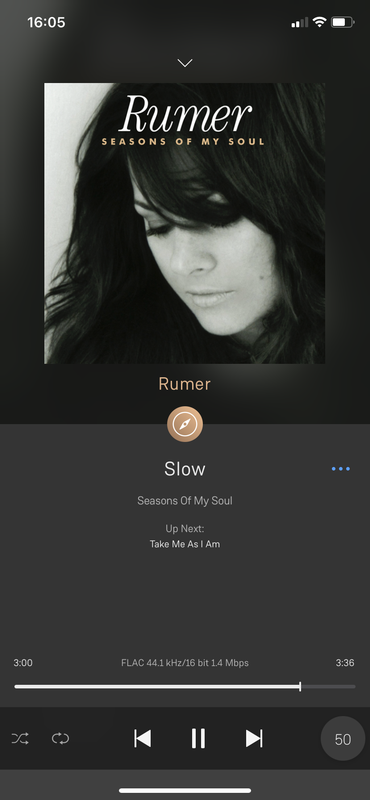370x800 pixels.
Task: Open the three-dot more options menu
Action: (341, 469)
